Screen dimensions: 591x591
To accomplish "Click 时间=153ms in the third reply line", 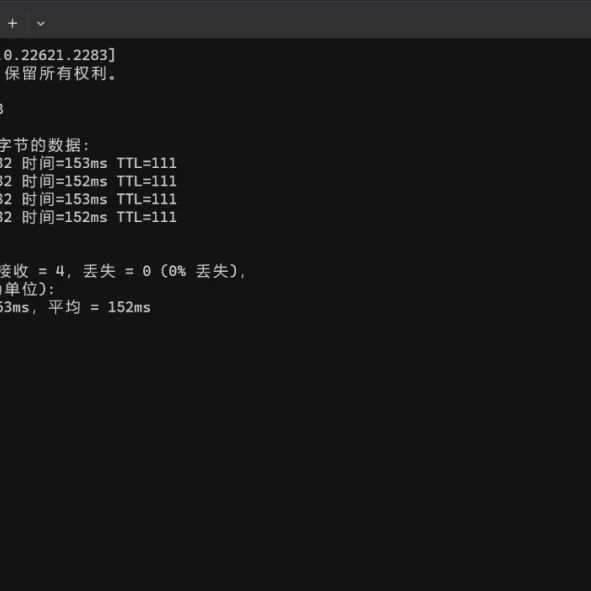I will coord(64,199).
